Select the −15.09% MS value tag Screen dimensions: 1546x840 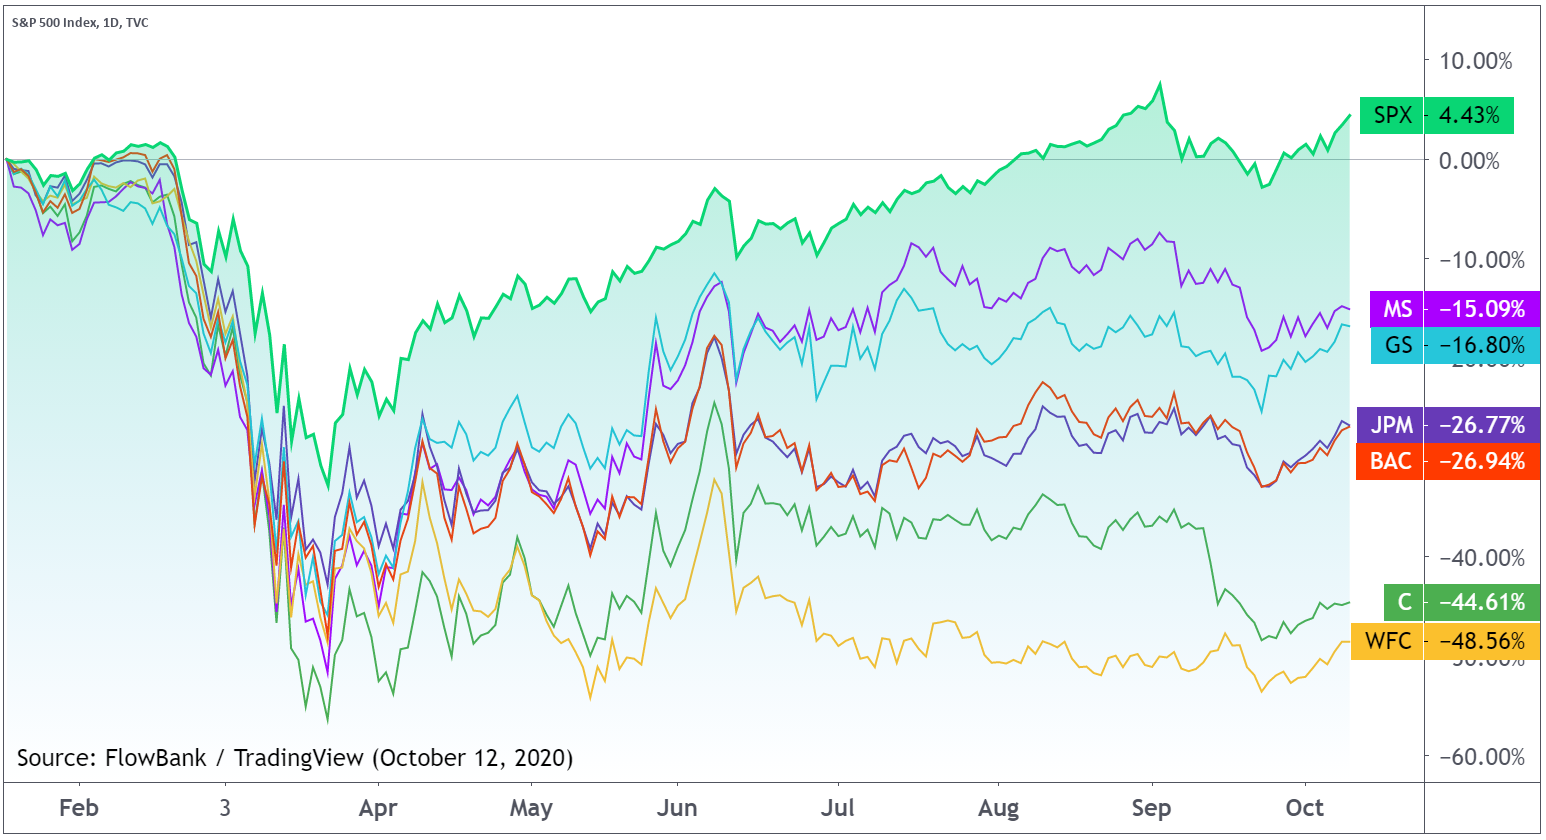(1482, 309)
